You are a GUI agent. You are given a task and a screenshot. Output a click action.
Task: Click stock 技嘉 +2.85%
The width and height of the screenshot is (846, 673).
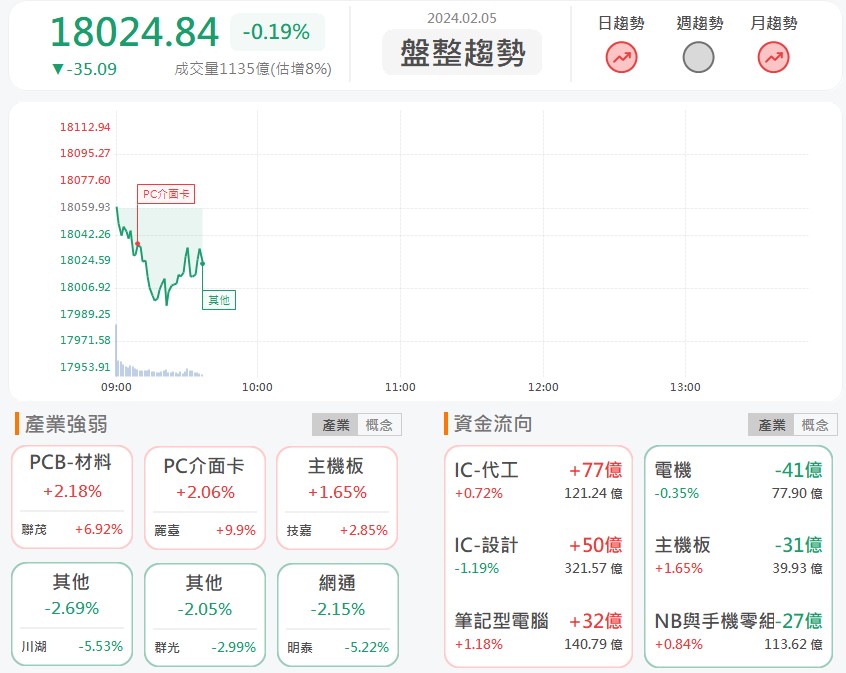(337, 531)
